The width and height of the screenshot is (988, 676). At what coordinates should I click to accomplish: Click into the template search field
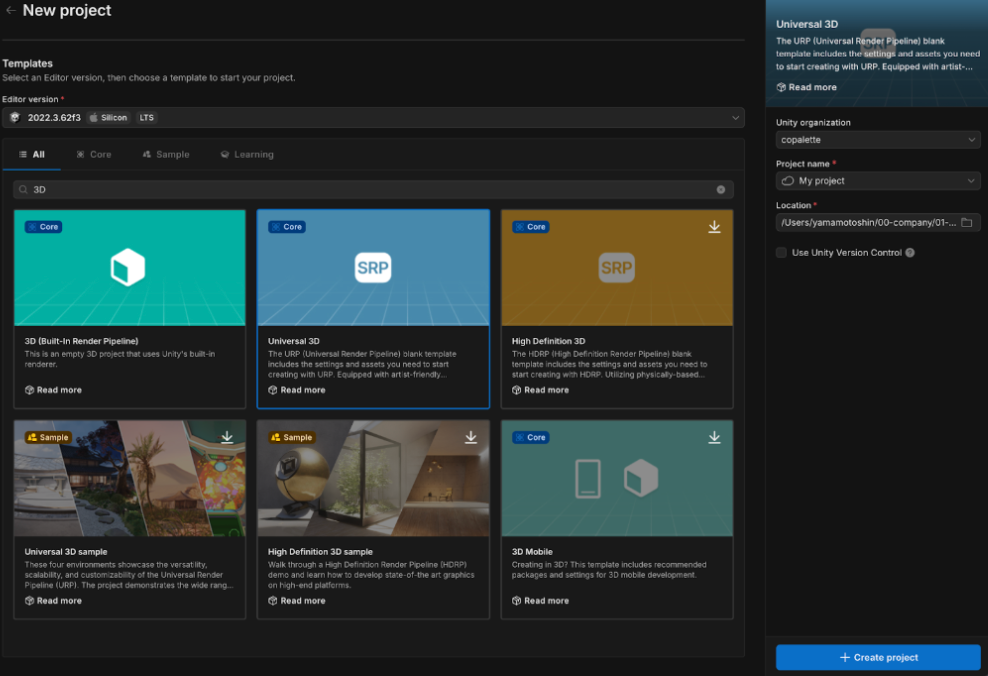pyautogui.click(x=373, y=190)
